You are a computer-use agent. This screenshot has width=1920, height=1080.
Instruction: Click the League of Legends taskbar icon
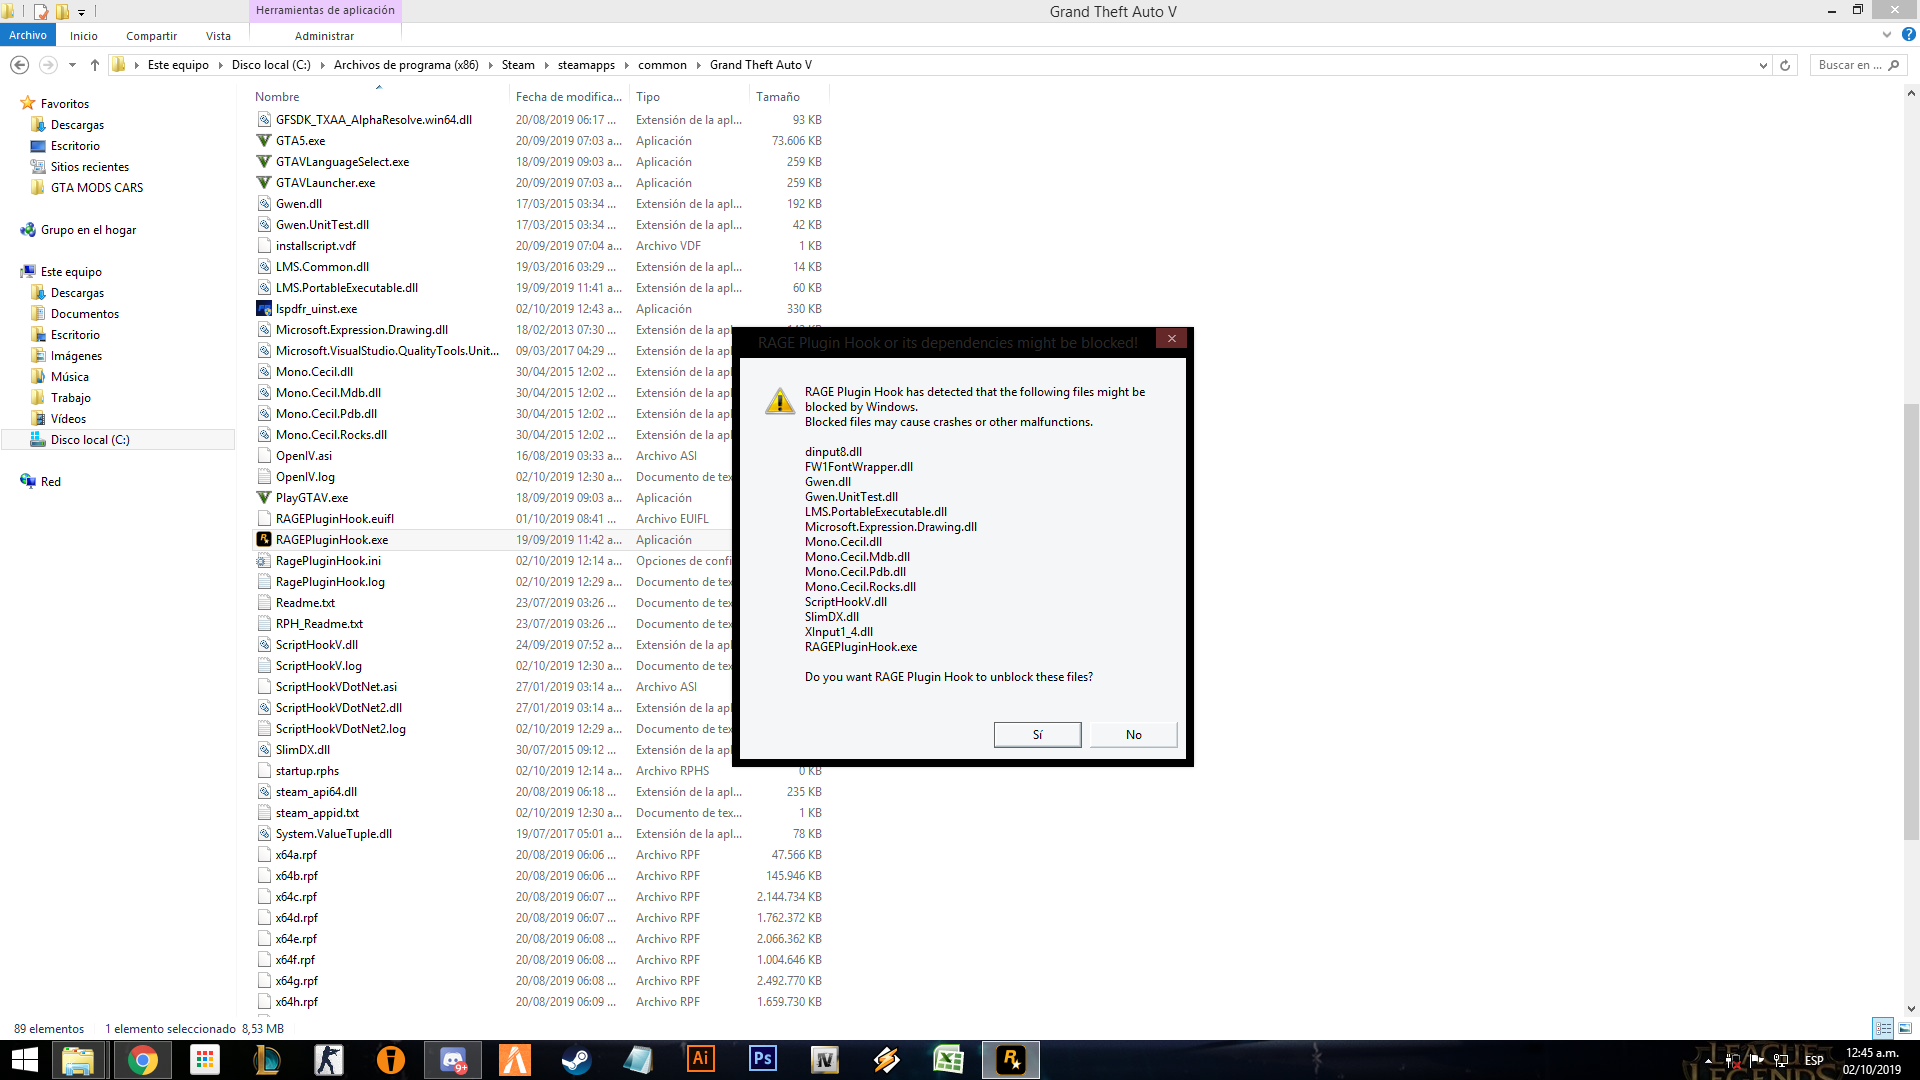pos(266,1060)
